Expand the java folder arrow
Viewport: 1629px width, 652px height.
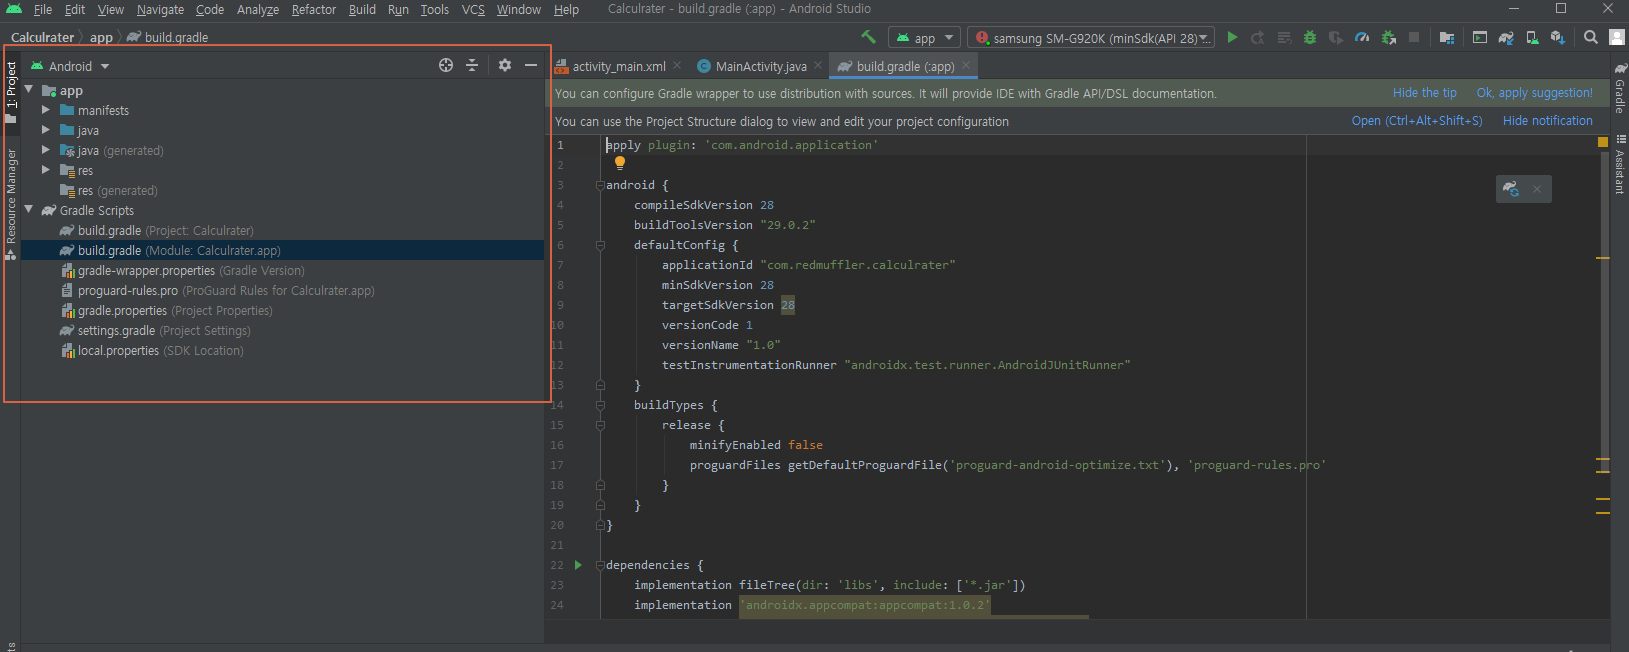coord(46,130)
